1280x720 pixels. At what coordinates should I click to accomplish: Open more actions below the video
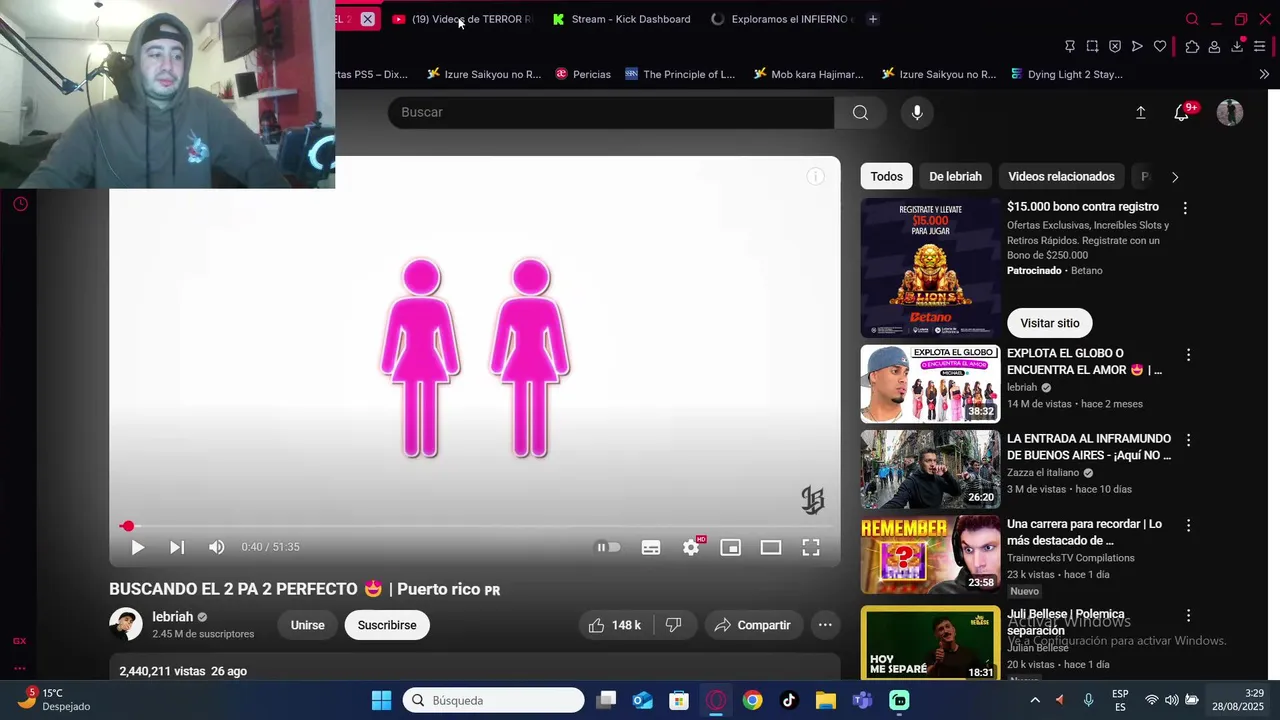(825, 625)
